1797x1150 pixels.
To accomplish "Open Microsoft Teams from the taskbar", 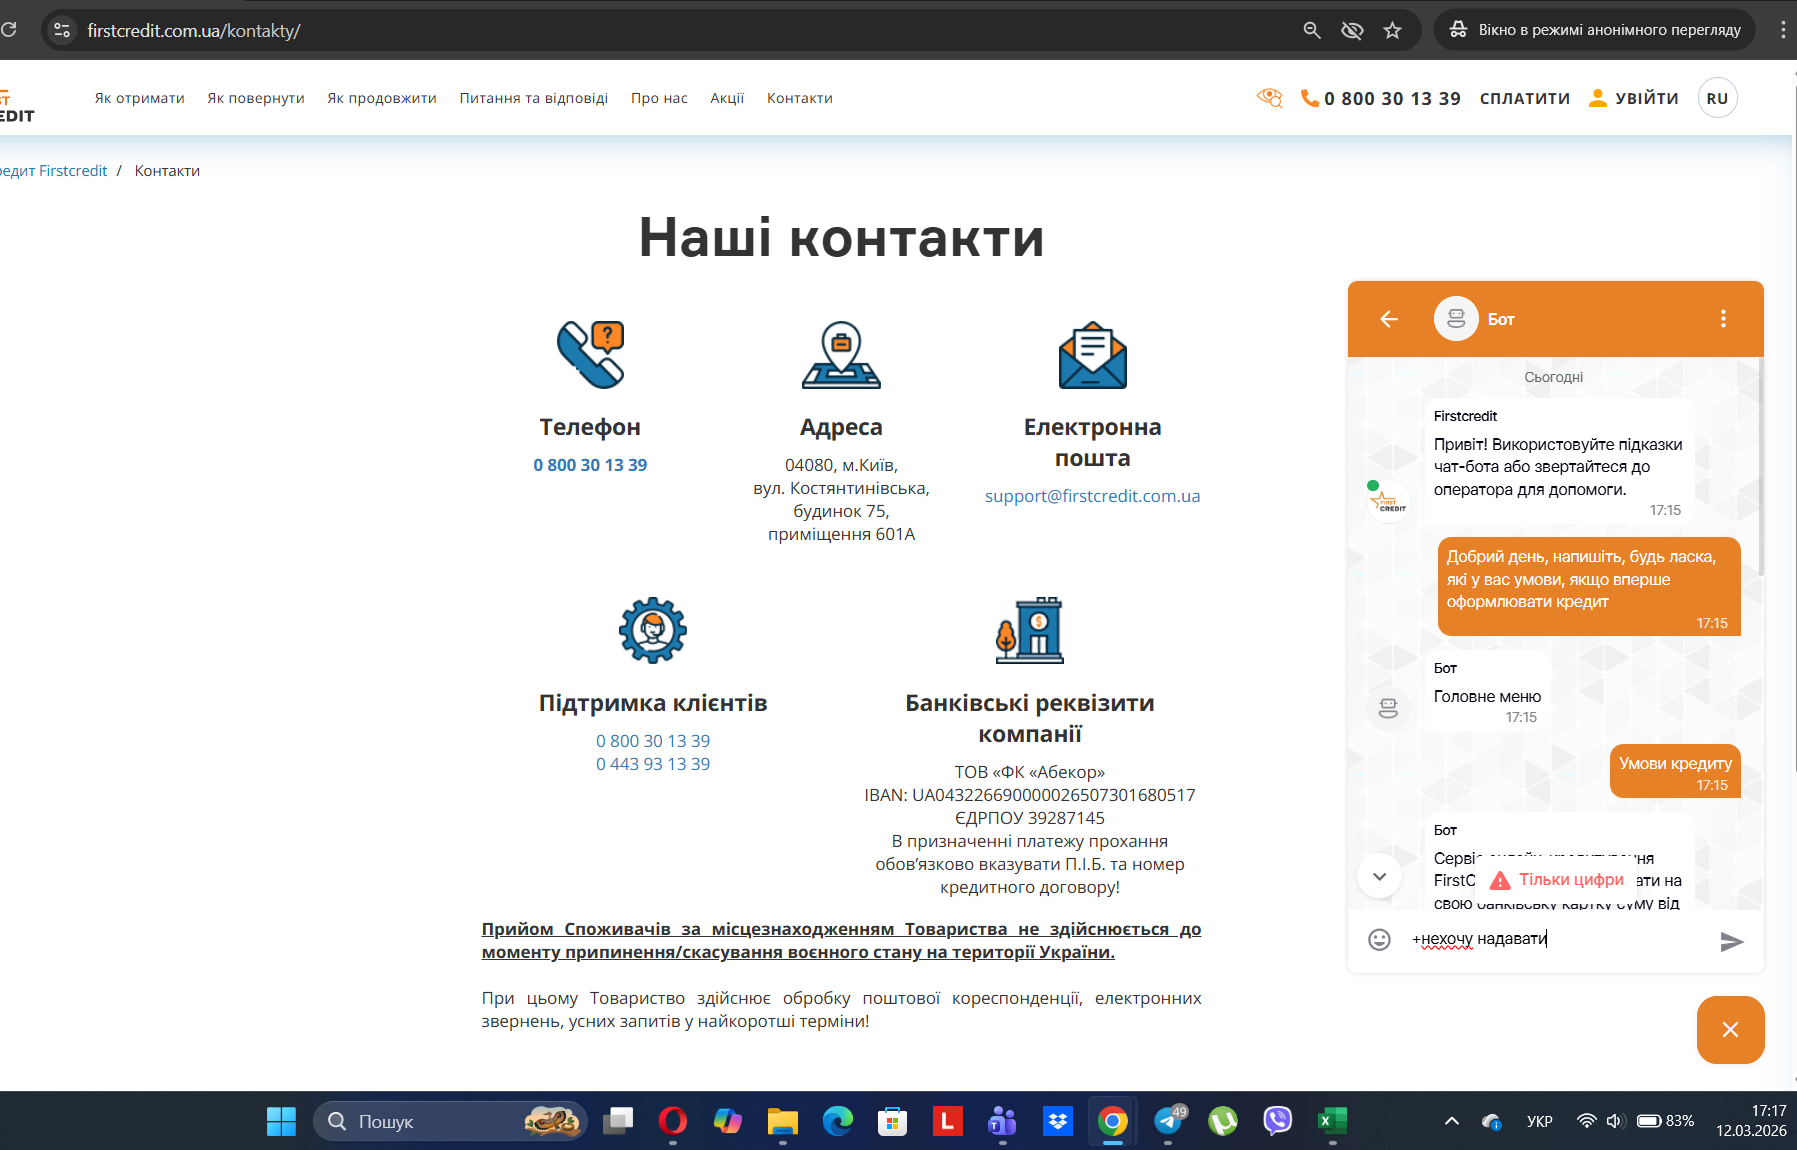I will coord(1002,1121).
